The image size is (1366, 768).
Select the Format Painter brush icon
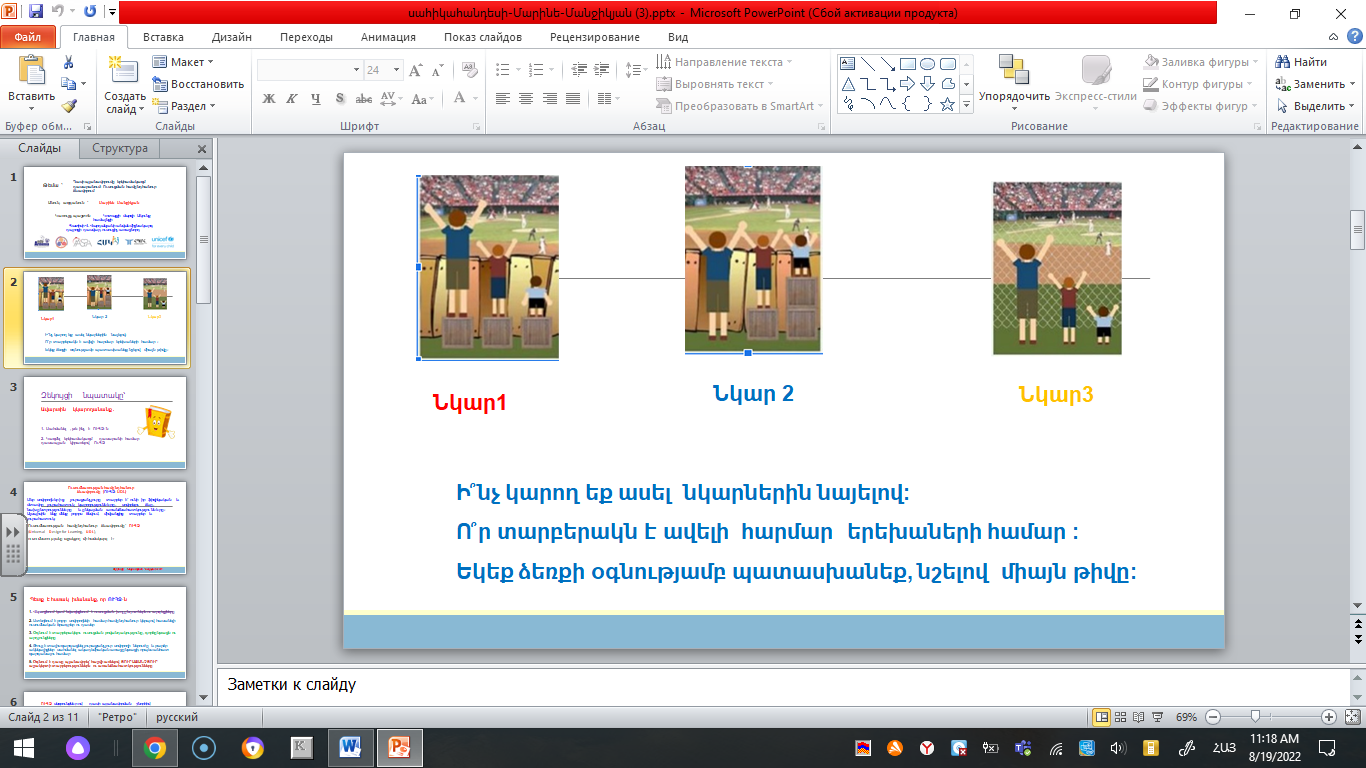[x=68, y=106]
